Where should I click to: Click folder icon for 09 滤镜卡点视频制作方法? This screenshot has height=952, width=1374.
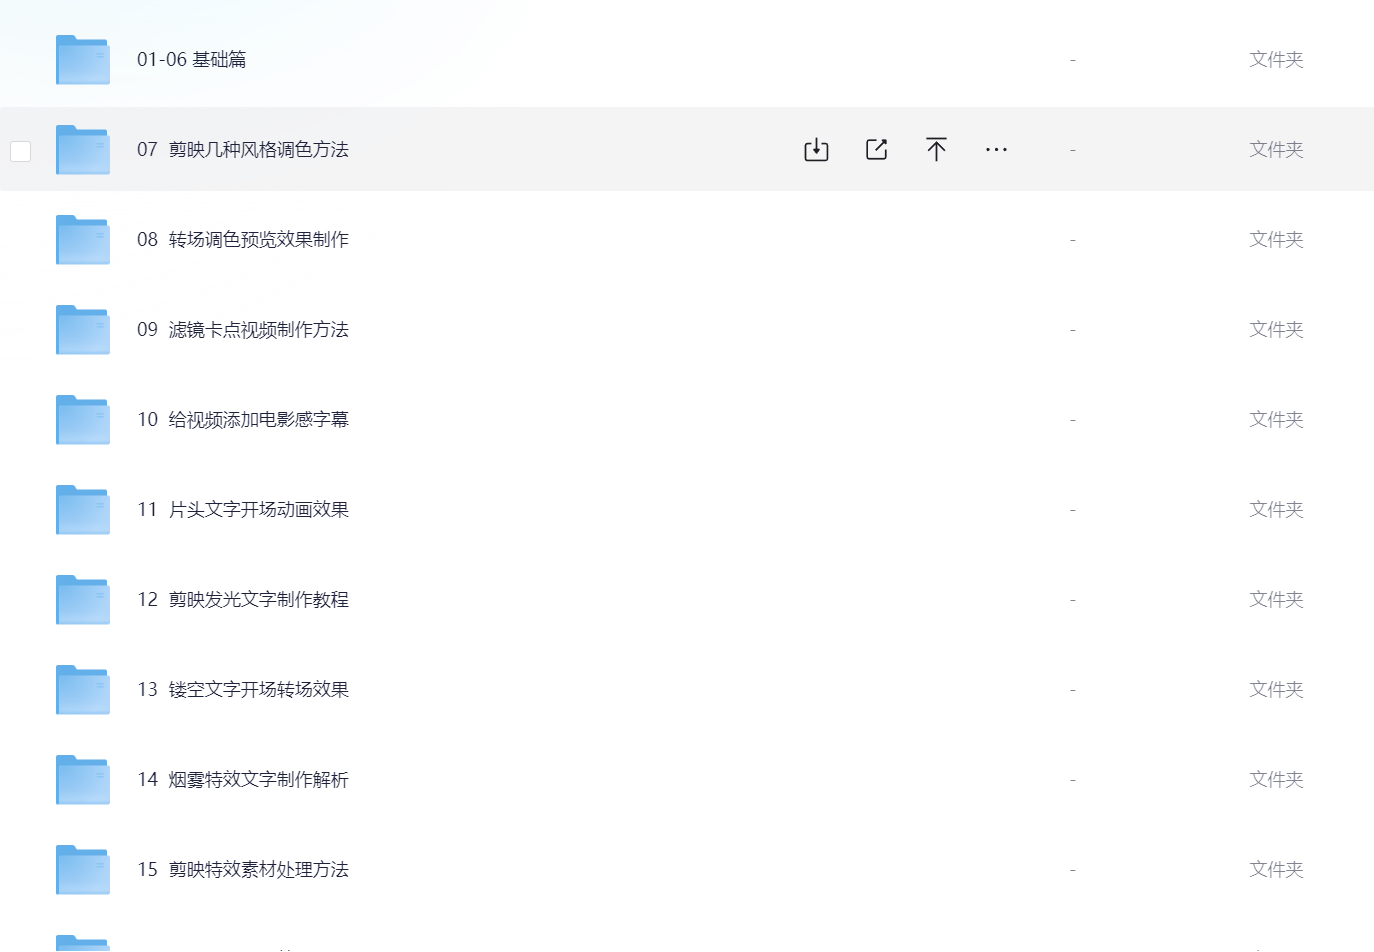pos(83,330)
